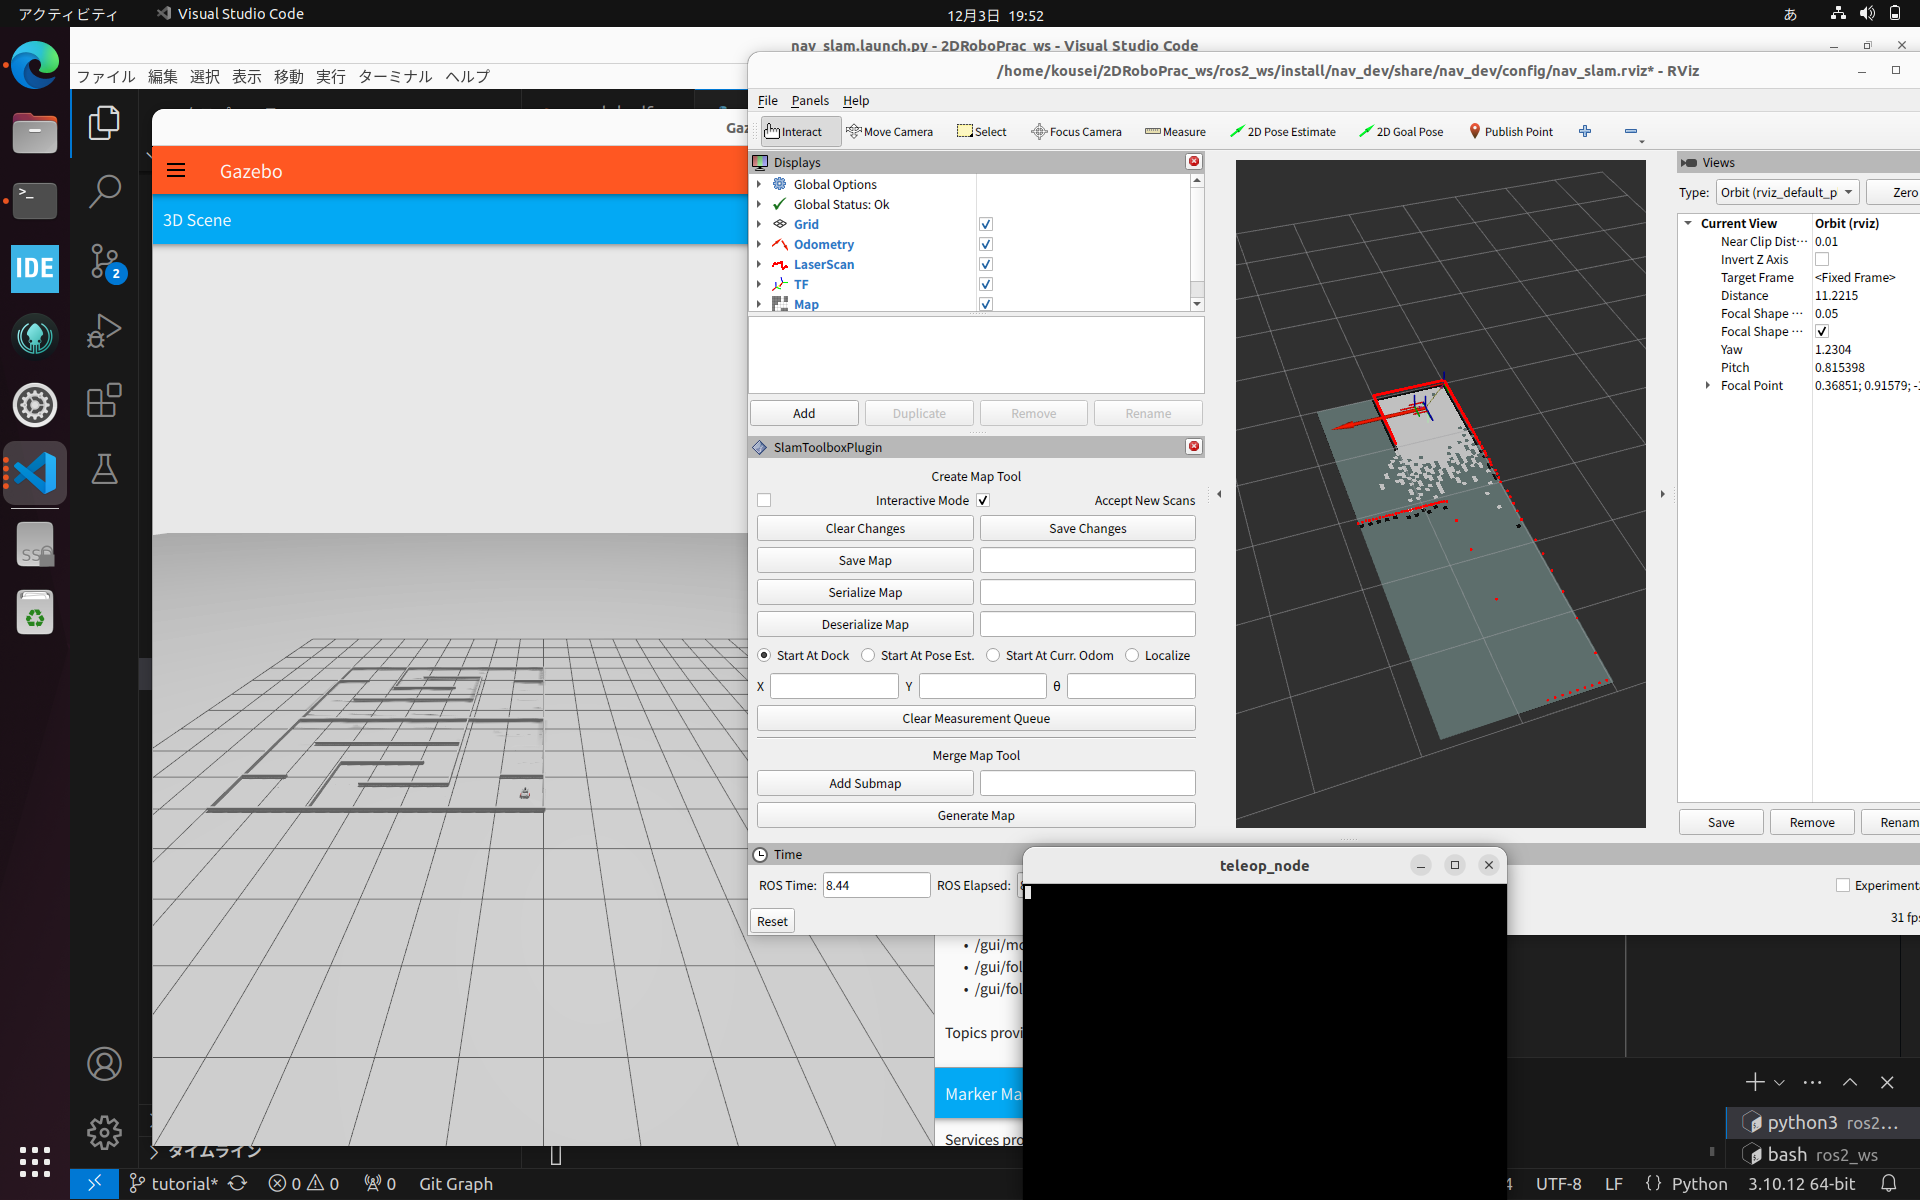Disable Interactive Mode in SlamToolboxPlugin
The height and width of the screenshot is (1200, 1920).
click(983, 500)
